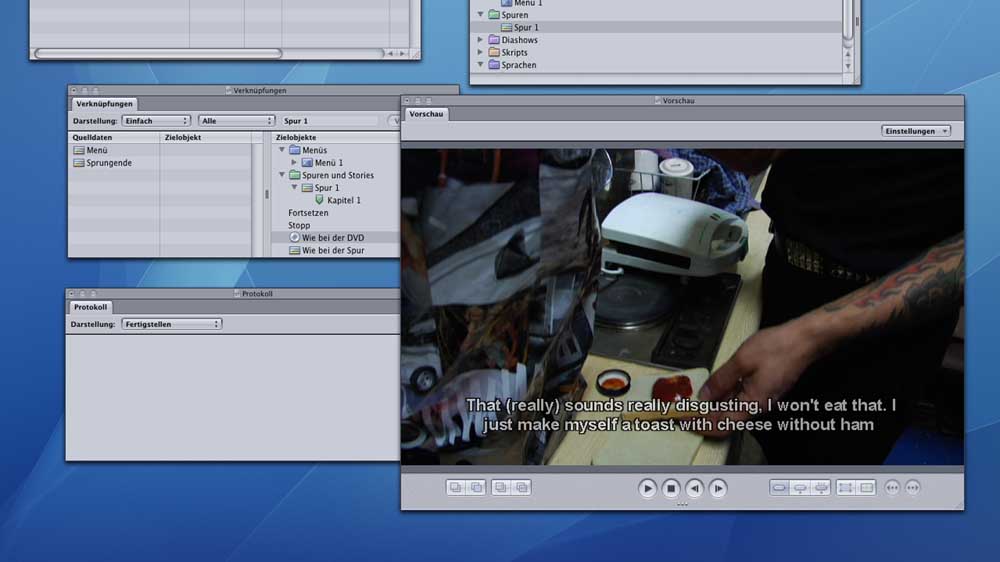Image resolution: width=1000 pixels, height=562 pixels.
Task: Open the Darstellung dropdown set to Einfach
Action: click(157, 121)
